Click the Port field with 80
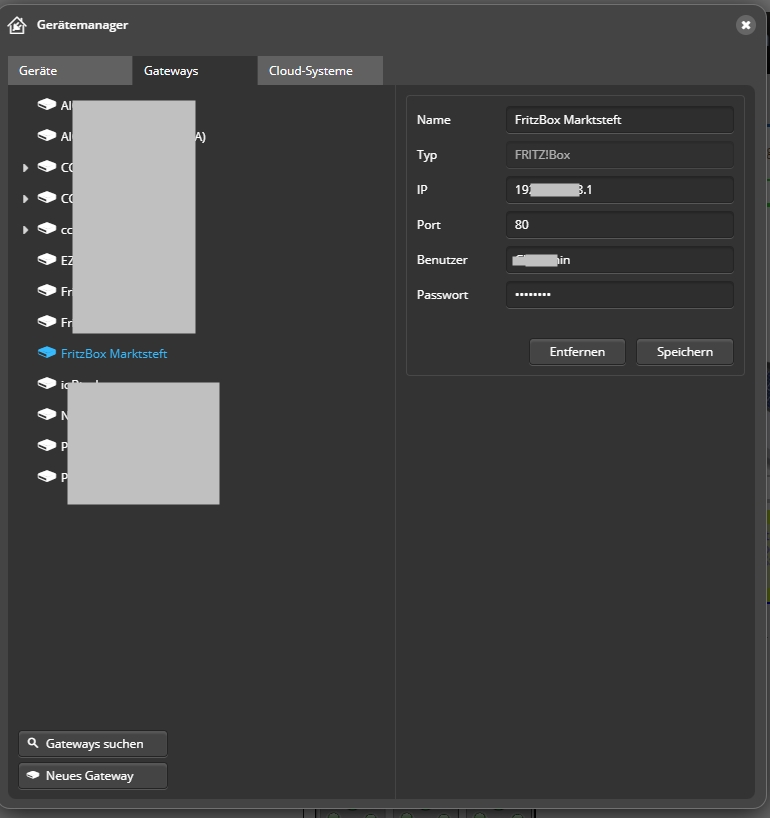 620,225
